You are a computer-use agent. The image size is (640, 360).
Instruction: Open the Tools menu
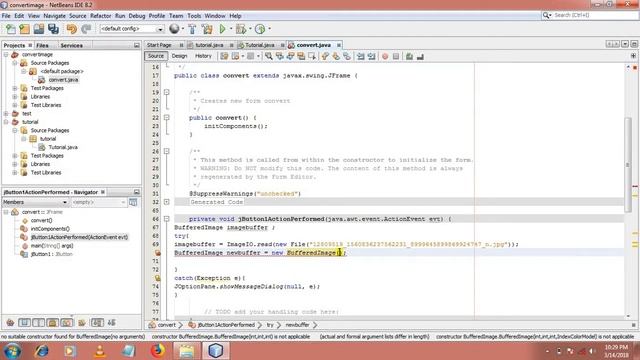pos(194,16)
